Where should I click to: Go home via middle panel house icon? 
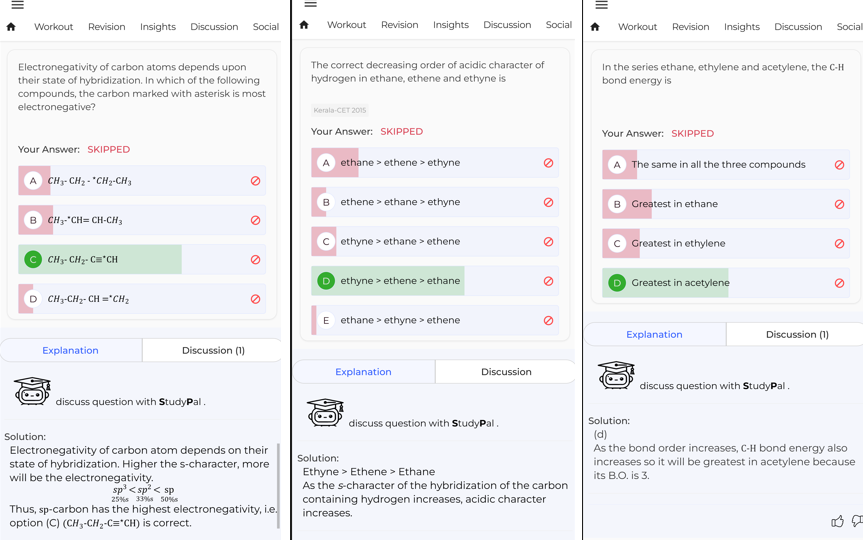point(304,25)
